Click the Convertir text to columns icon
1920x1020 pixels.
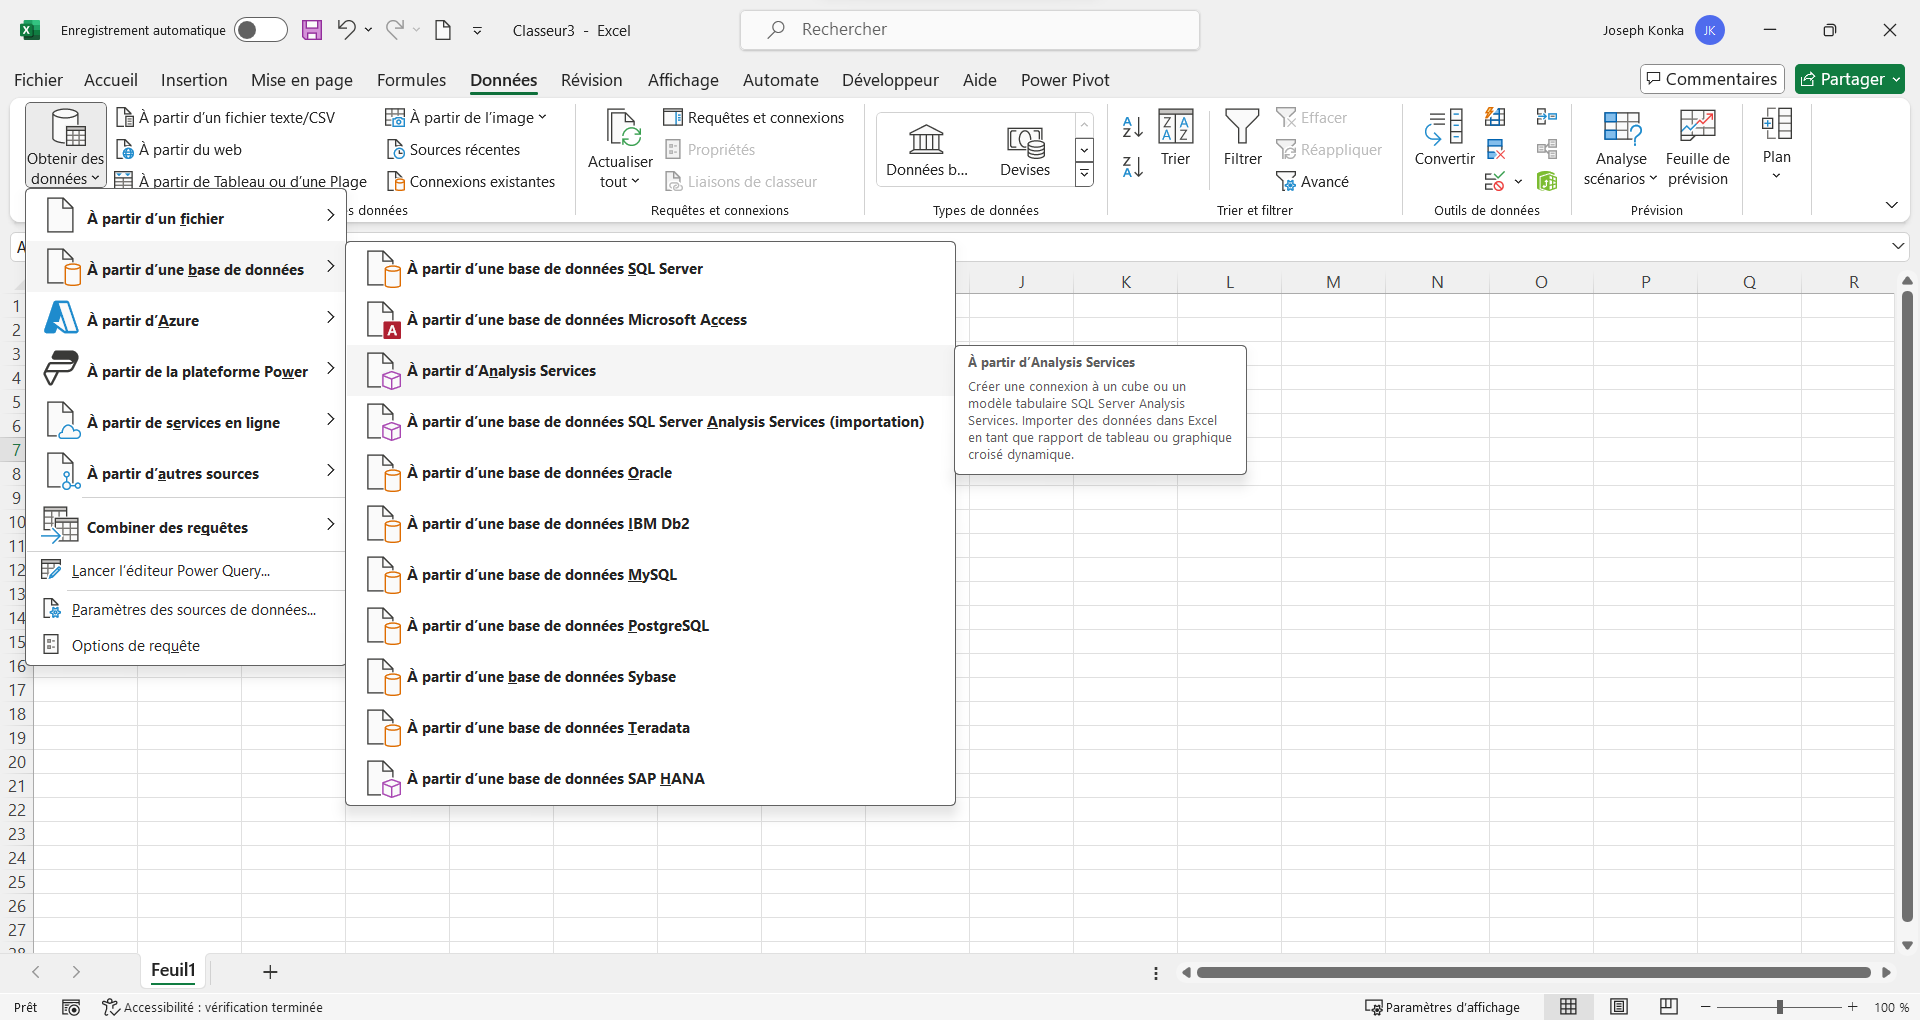[1444, 138]
